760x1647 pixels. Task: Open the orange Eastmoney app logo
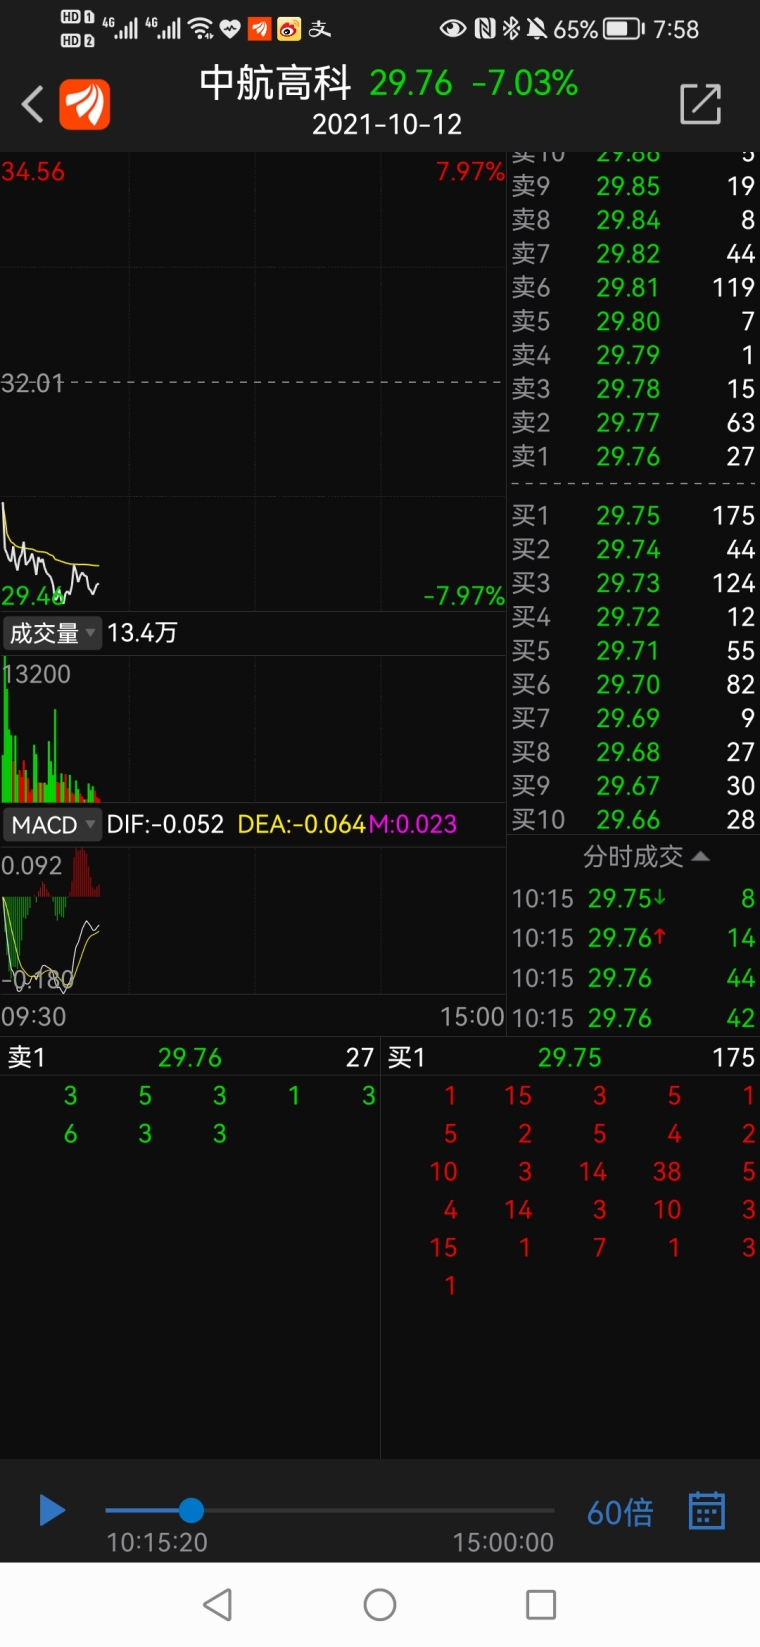pyautogui.click(x=85, y=104)
